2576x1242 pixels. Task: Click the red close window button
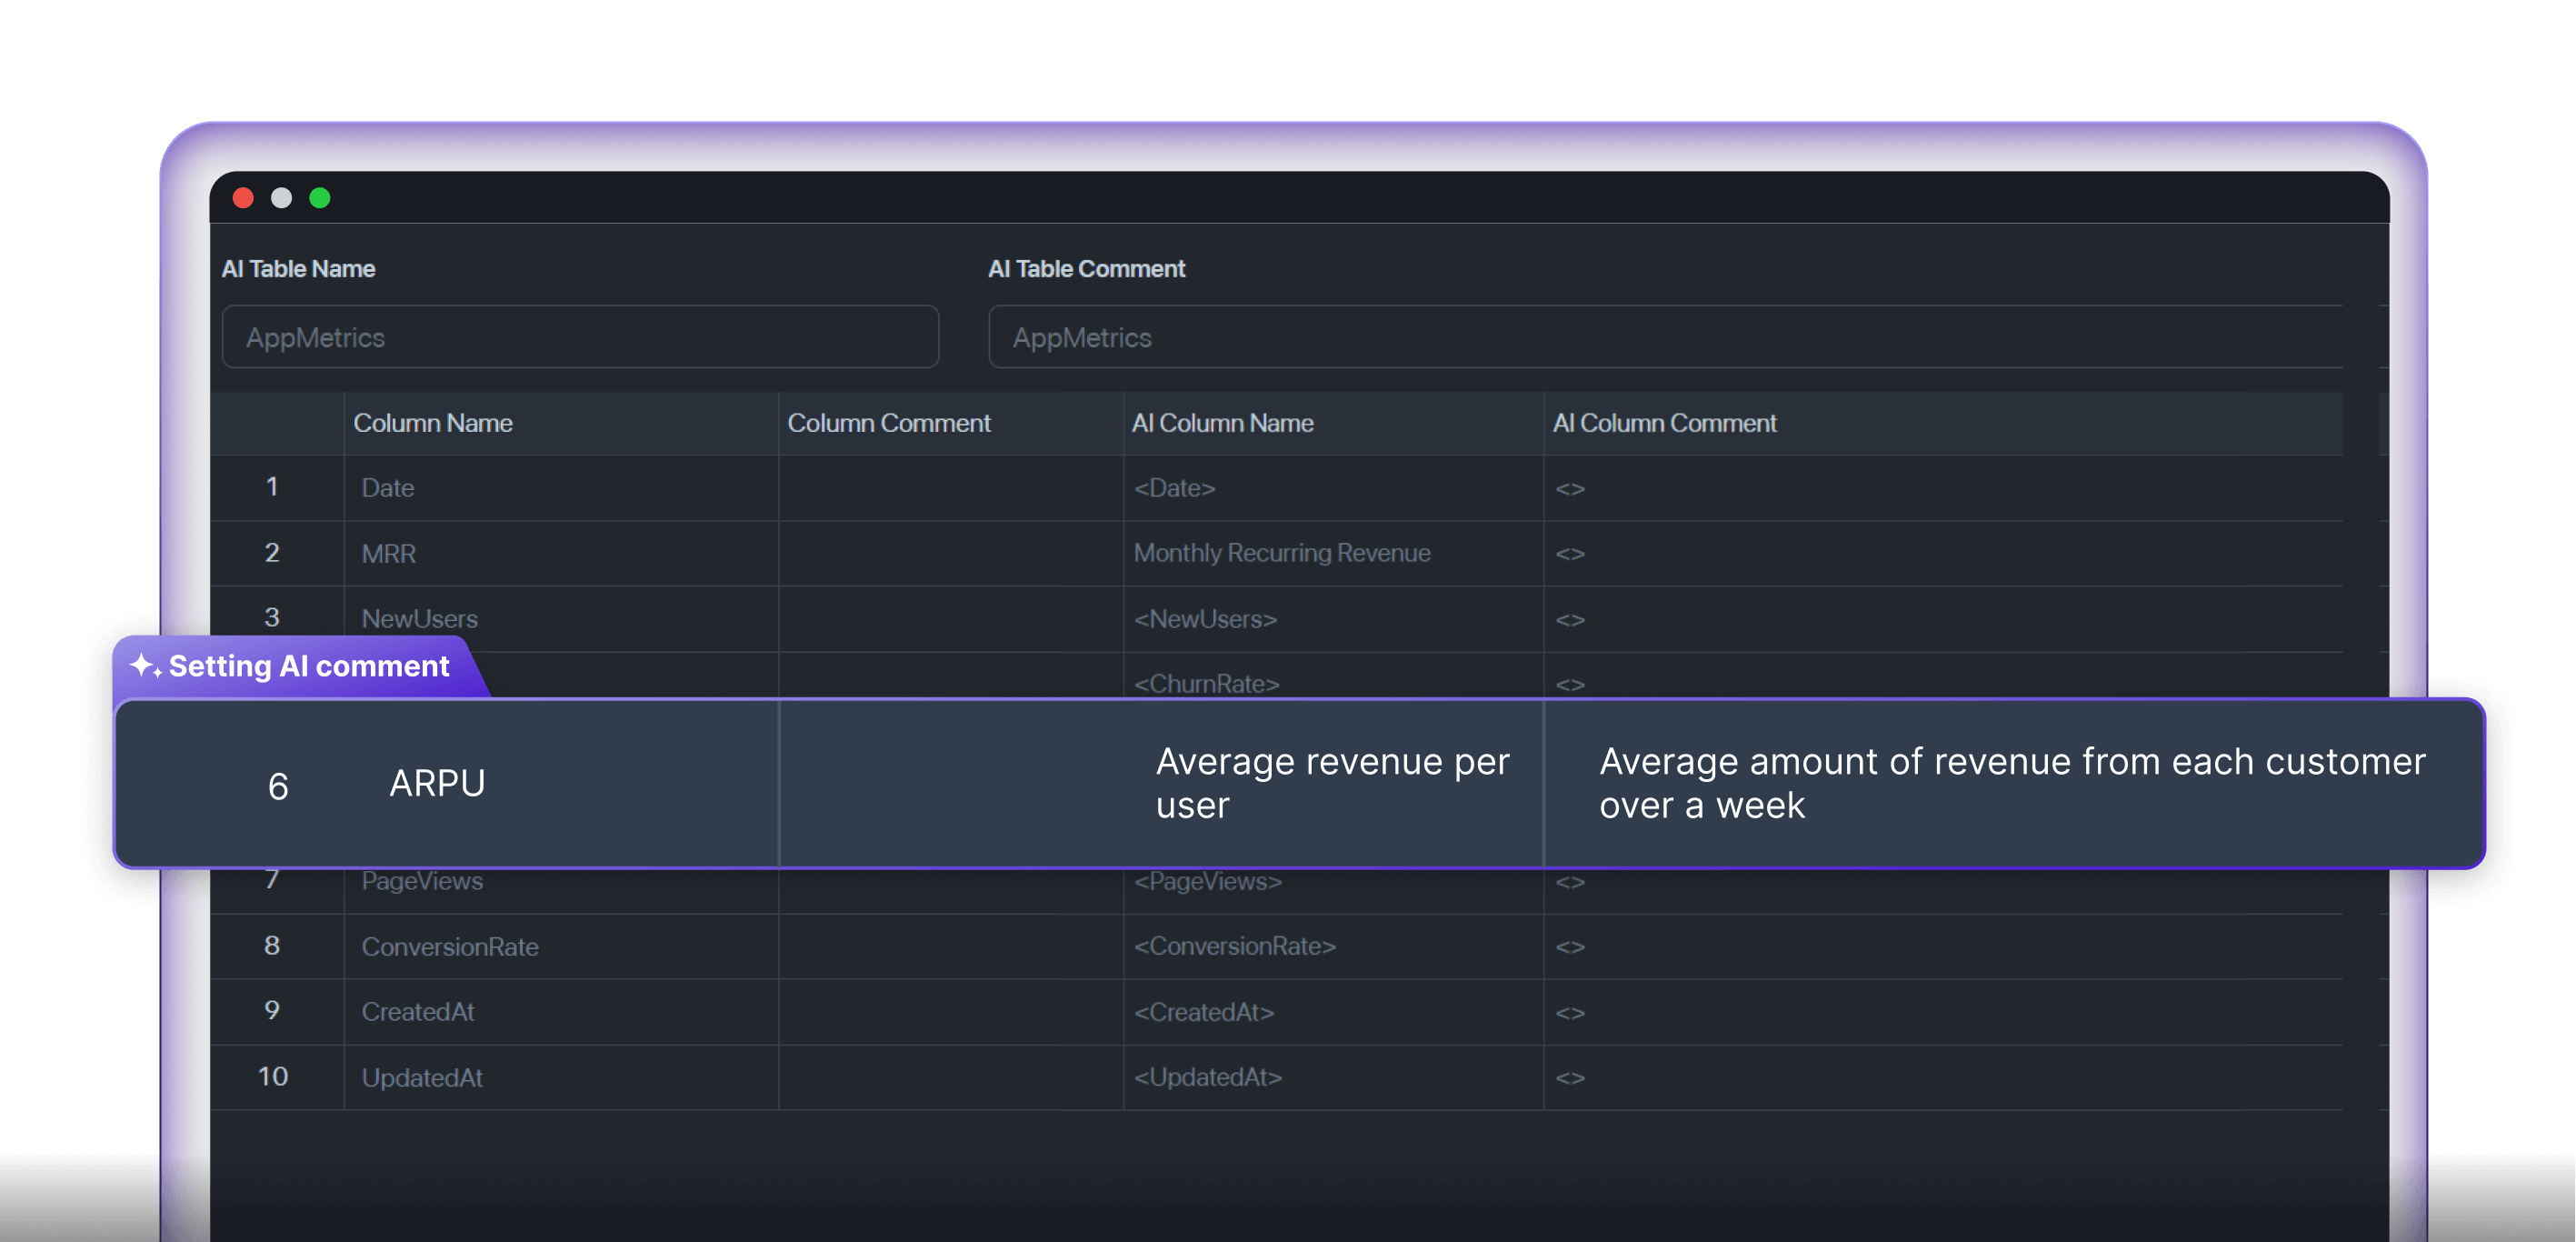tap(243, 198)
